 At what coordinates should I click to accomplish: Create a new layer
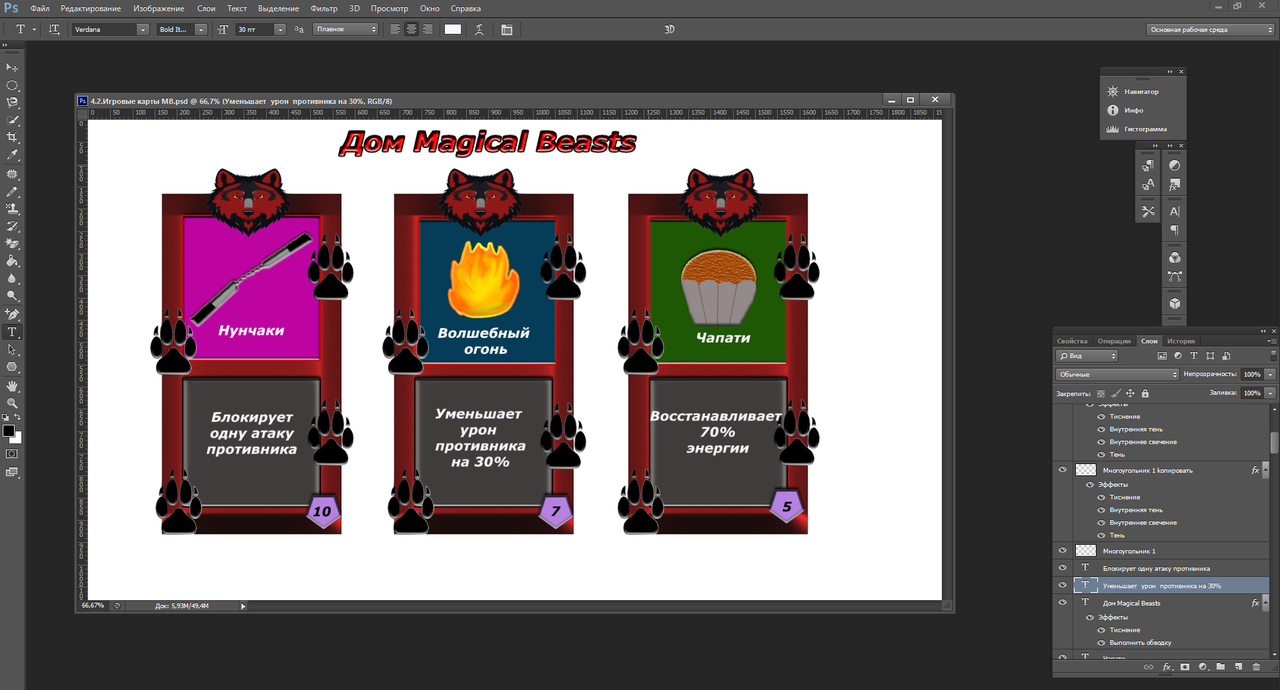tap(1238, 666)
